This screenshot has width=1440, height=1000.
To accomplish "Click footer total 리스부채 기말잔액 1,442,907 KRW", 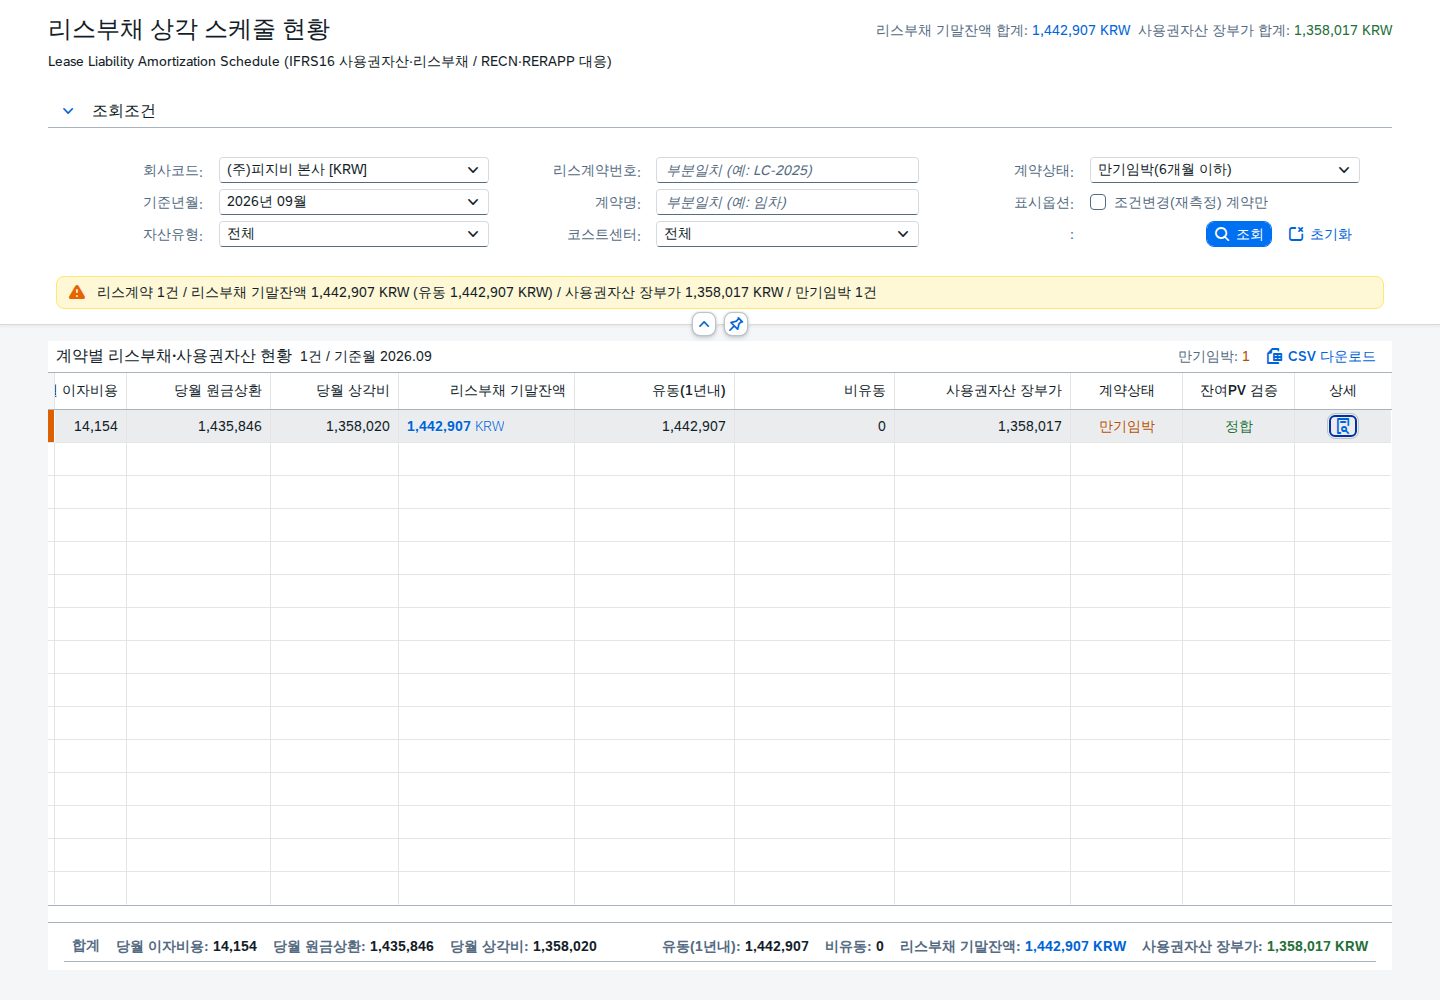I will [x=1013, y=946].
